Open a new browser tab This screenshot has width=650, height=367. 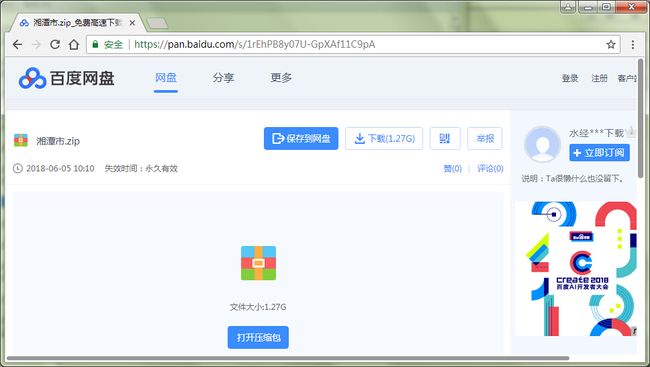(x=158, y=23)
